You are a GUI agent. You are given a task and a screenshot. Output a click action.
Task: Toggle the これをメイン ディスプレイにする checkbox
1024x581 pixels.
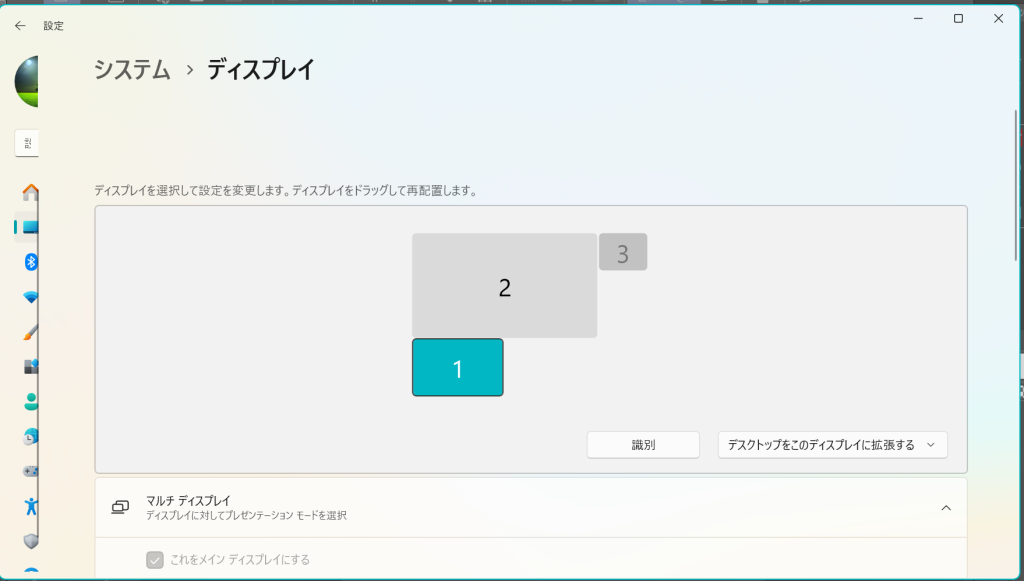pos(155,560)
